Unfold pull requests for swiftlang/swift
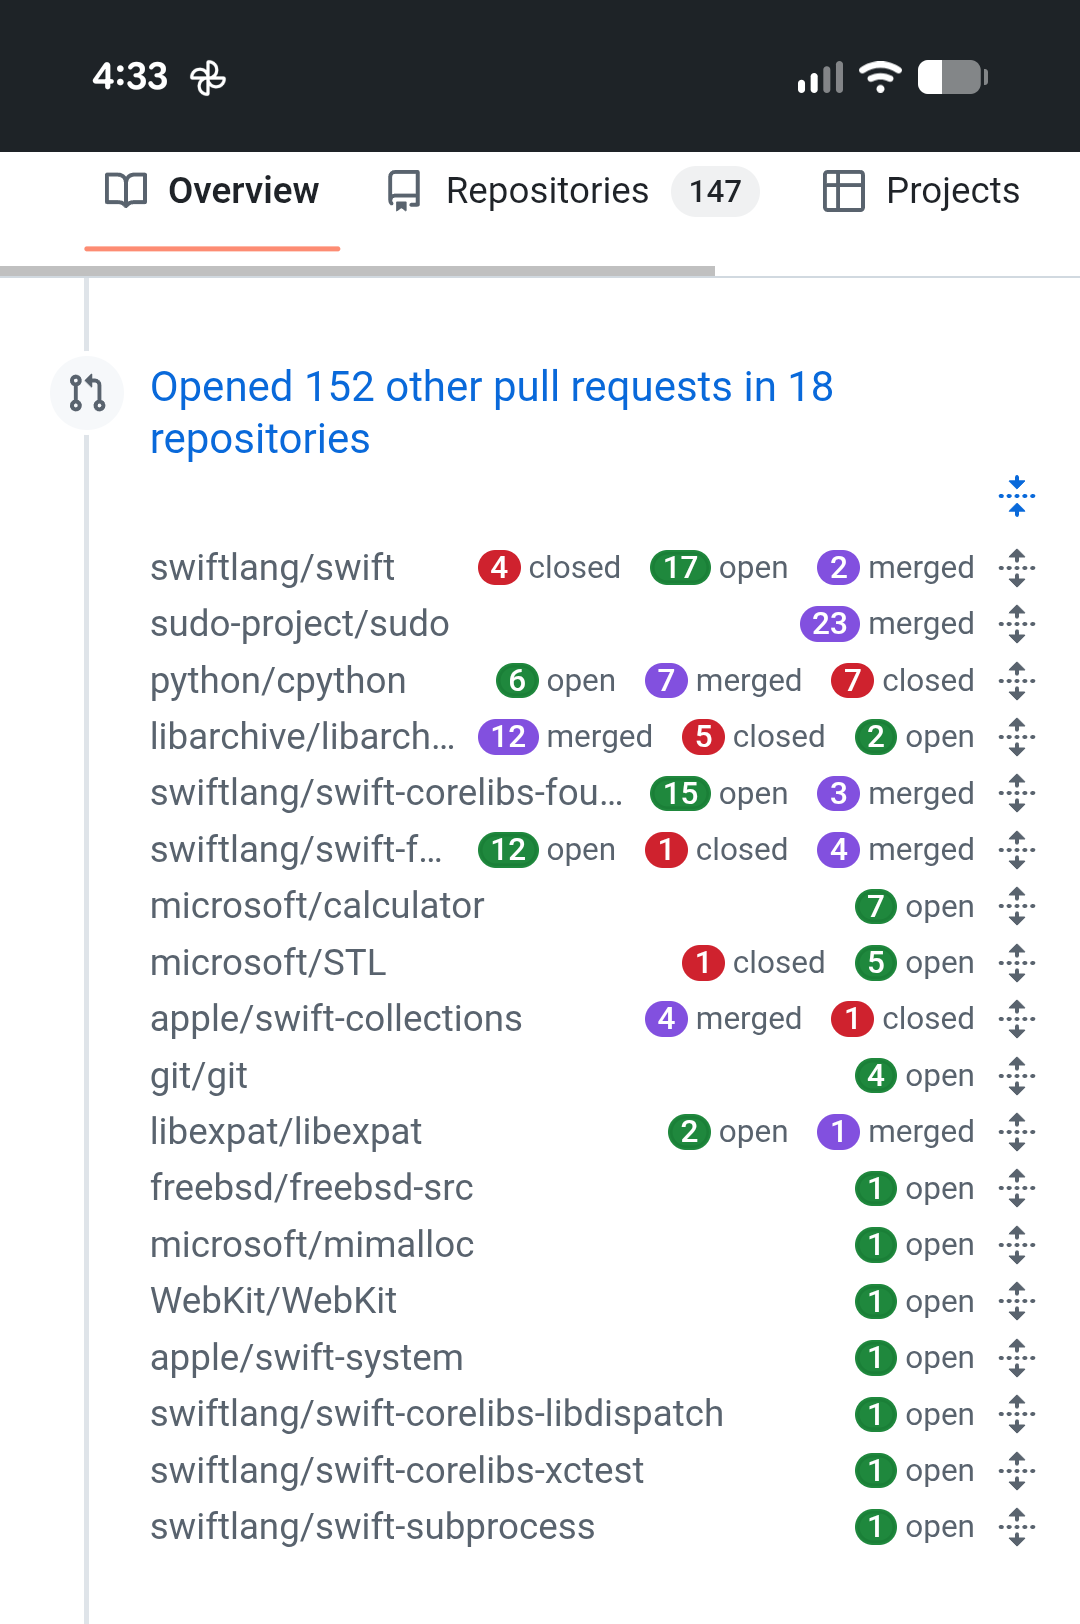The width and height of the screenshot is (1080, 1624). tap(1017, 568)
